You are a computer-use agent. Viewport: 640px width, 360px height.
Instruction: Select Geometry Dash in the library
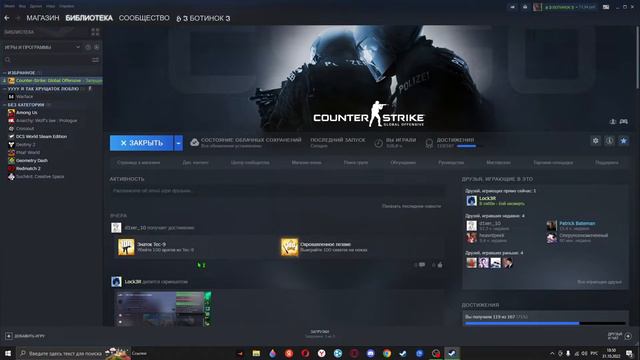32,160
